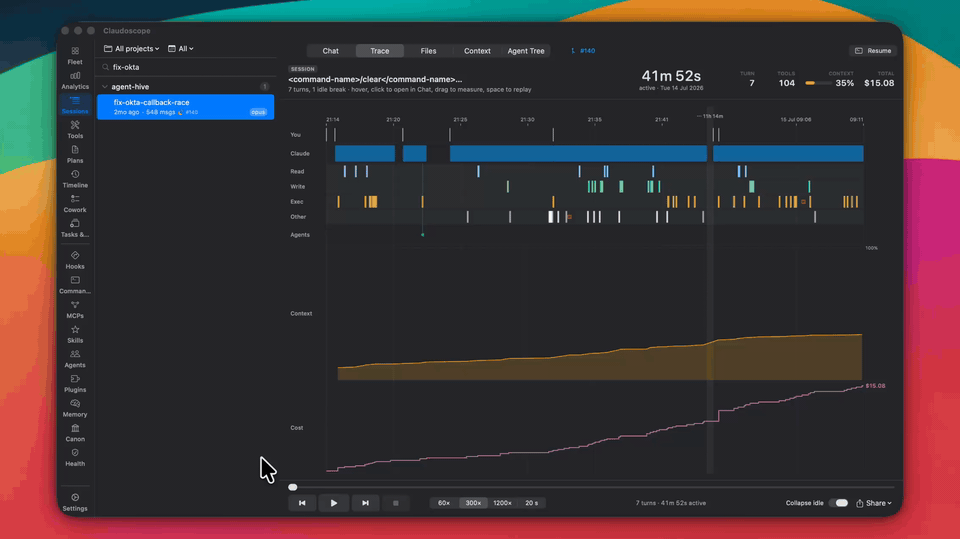Open the Canon section

pyautogui.click(x=75, y=432)
